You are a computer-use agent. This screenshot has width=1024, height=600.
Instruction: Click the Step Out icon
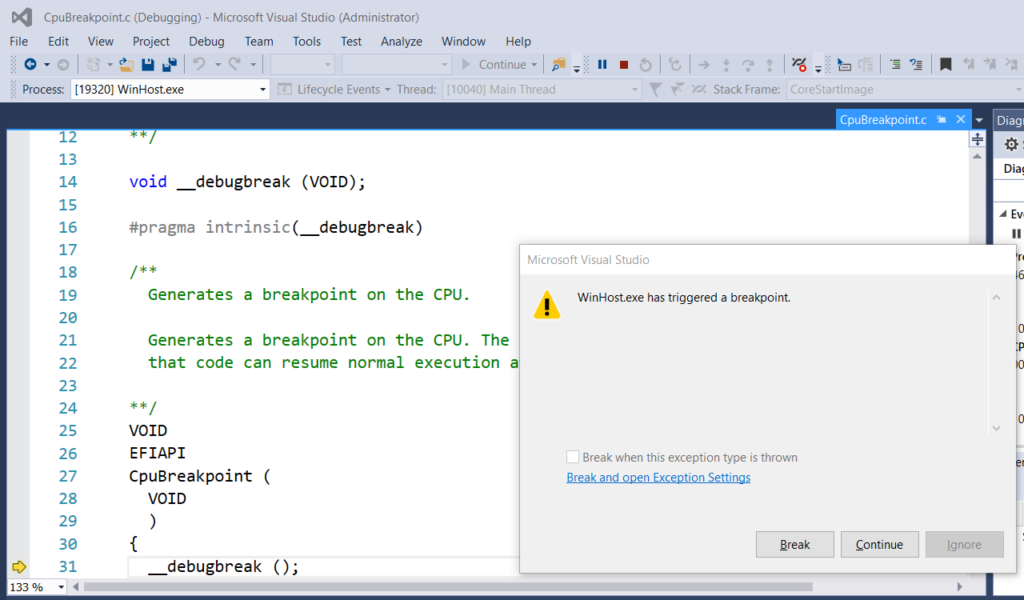click(x=770, y=64)
